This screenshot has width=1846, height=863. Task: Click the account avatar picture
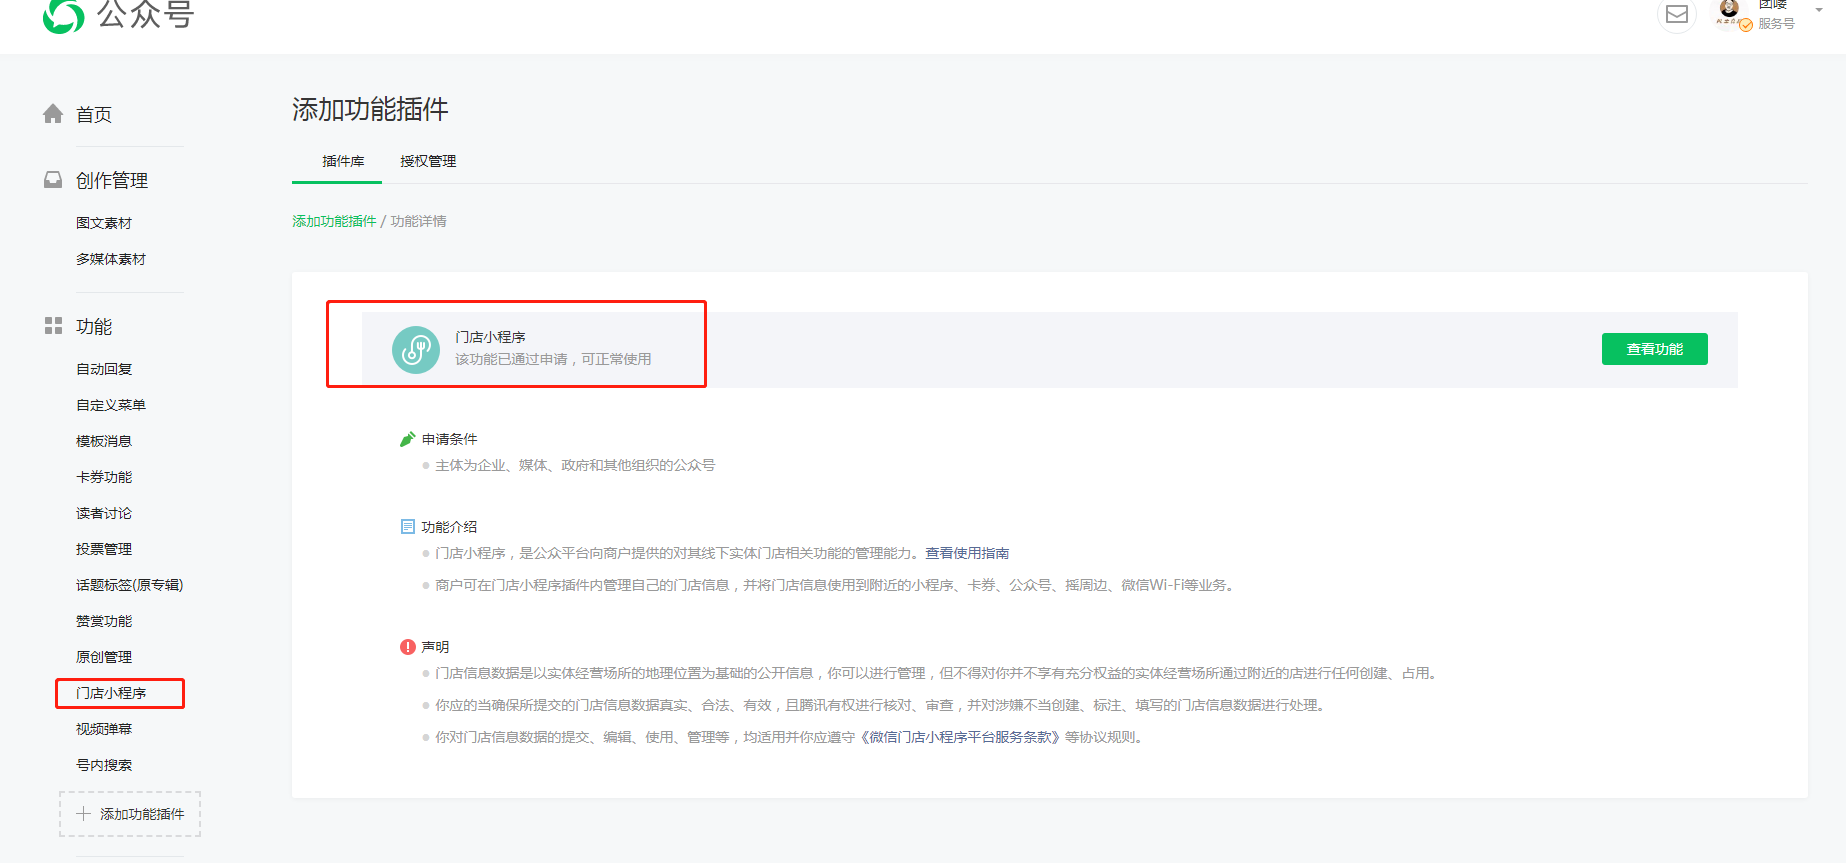tap(1729, 10)
